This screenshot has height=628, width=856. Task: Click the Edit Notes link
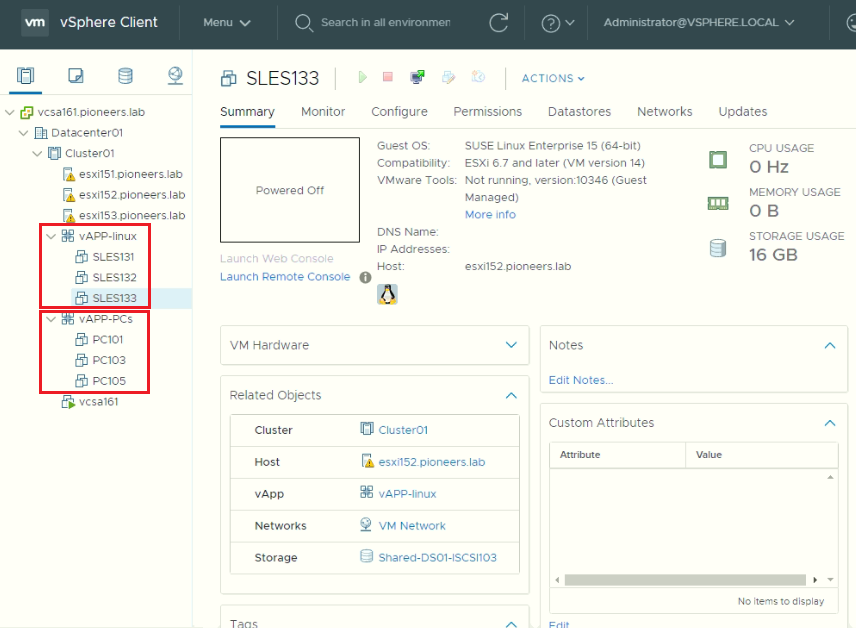[581, 380]
